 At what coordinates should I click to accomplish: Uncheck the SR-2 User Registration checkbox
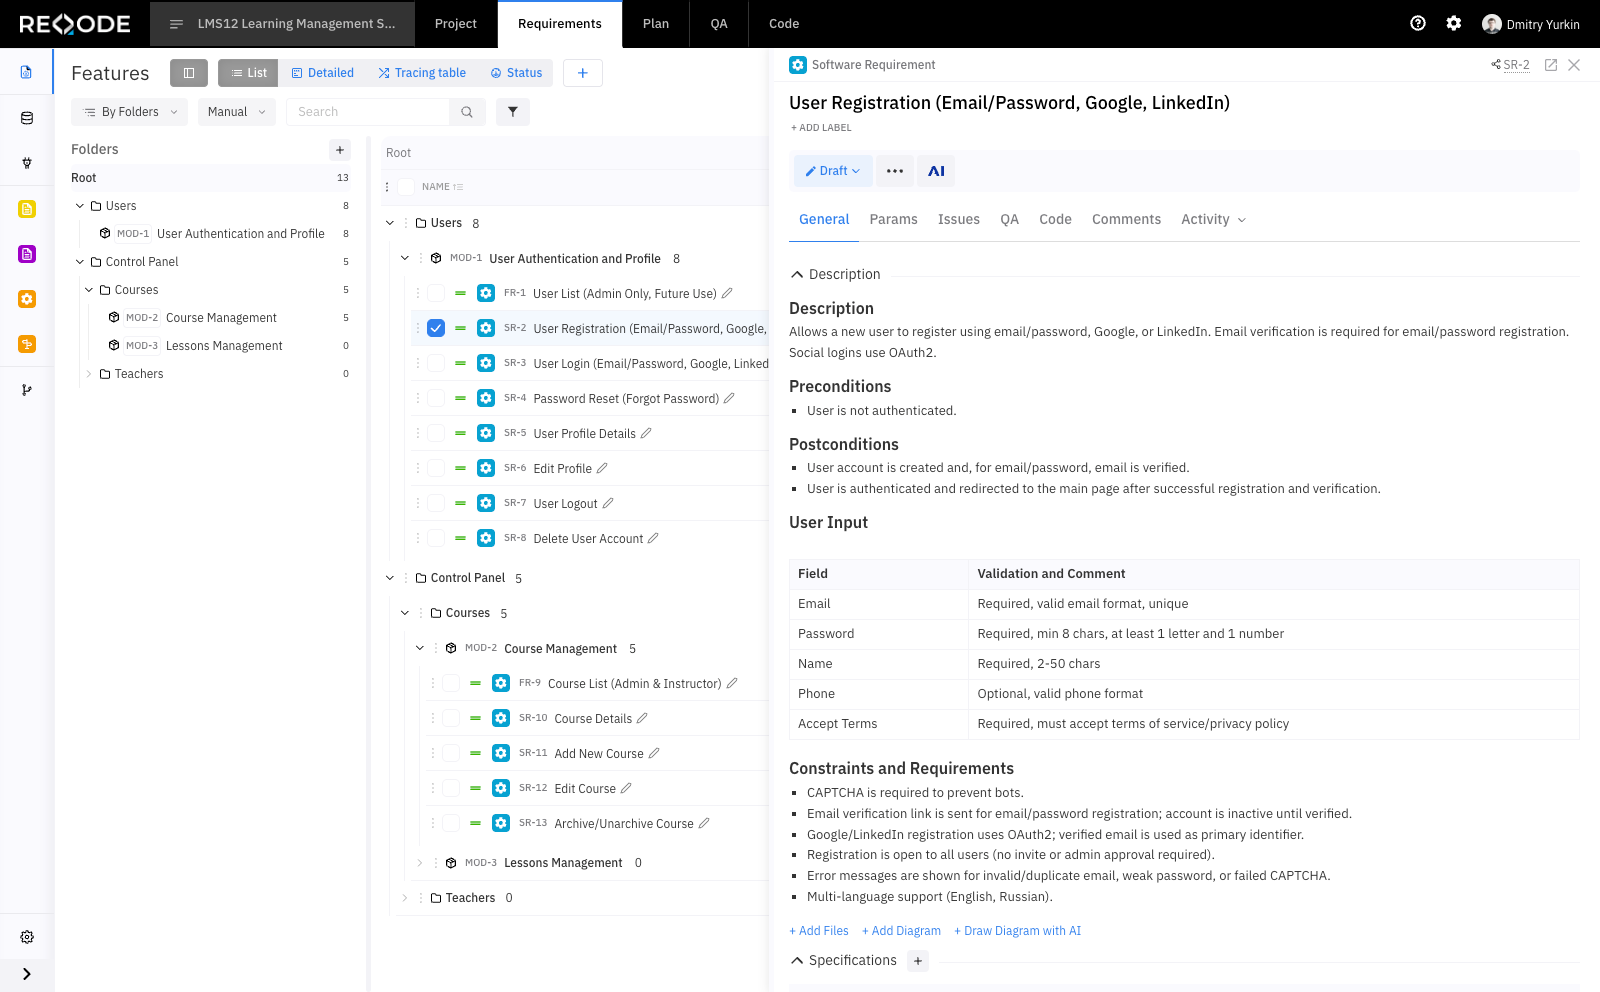click(436, 328)
